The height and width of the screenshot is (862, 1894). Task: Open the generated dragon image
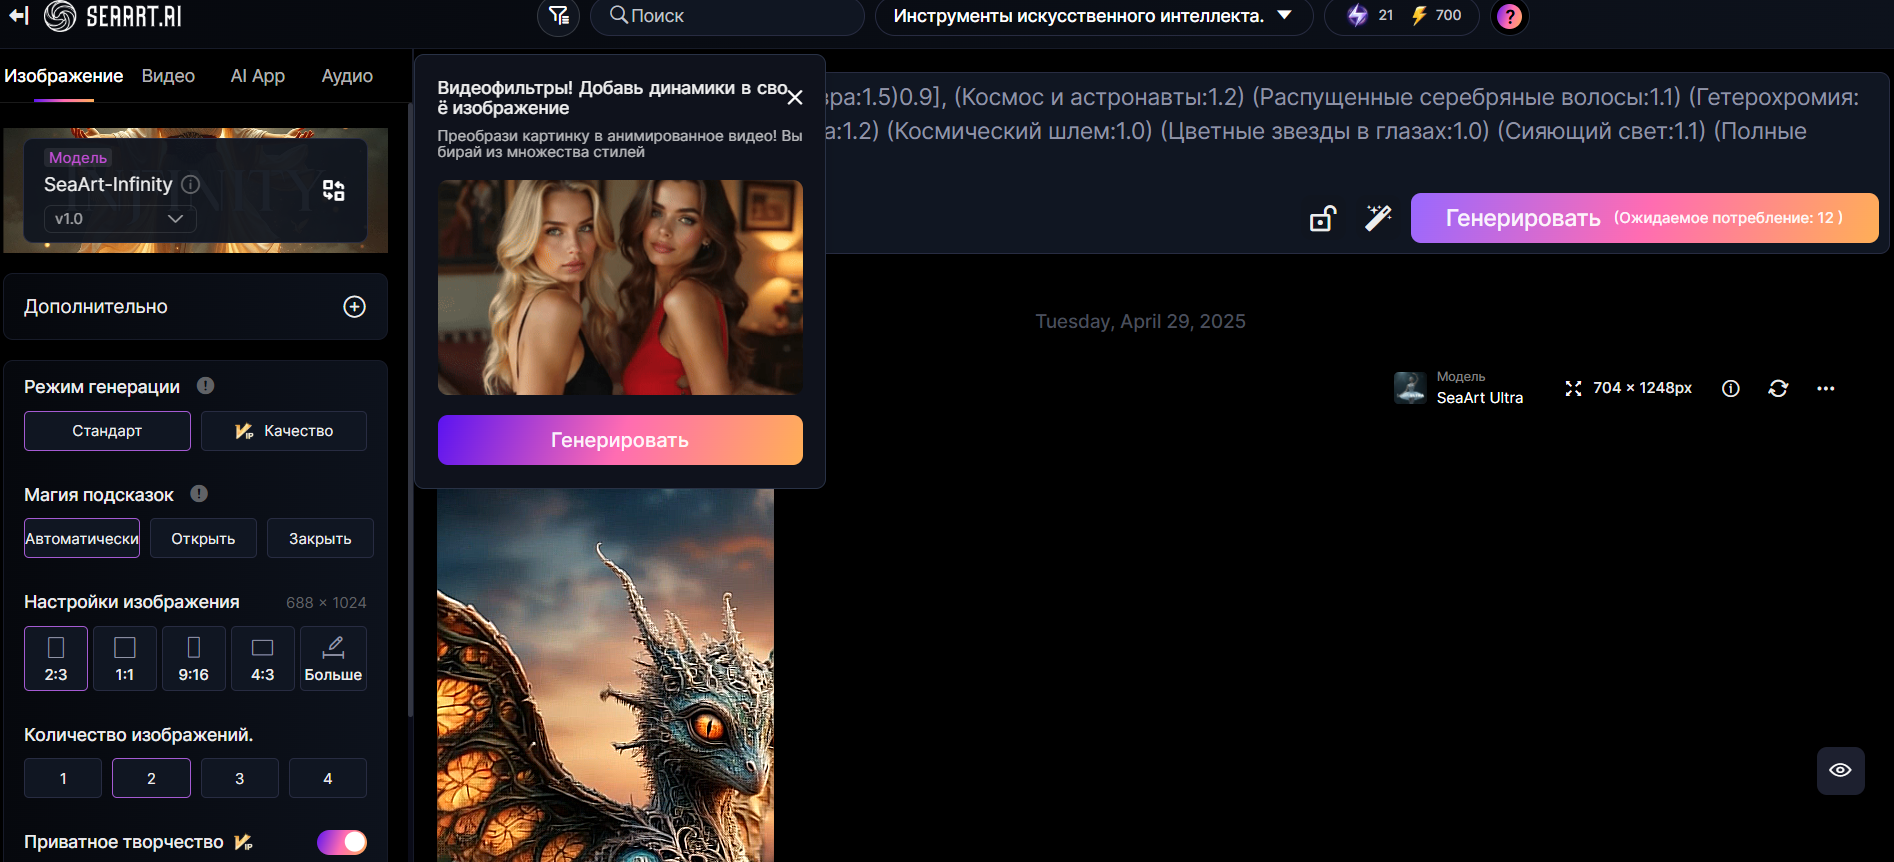click(x=605, y=675)
